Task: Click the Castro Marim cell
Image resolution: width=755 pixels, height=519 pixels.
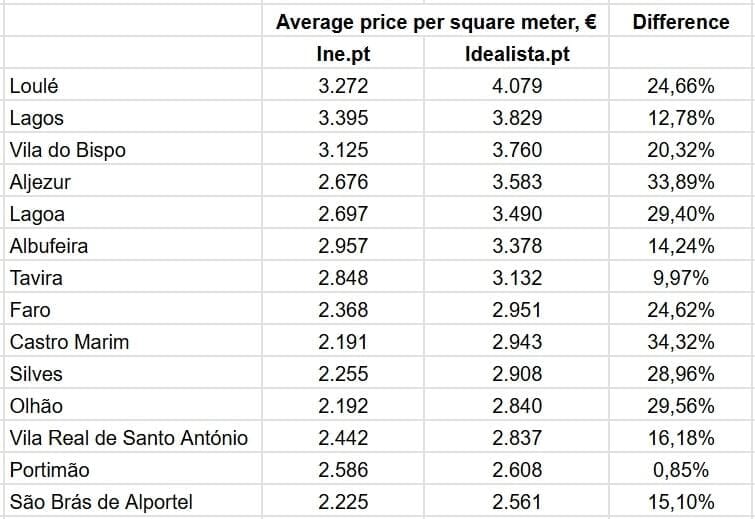Action: coord(69,342)
